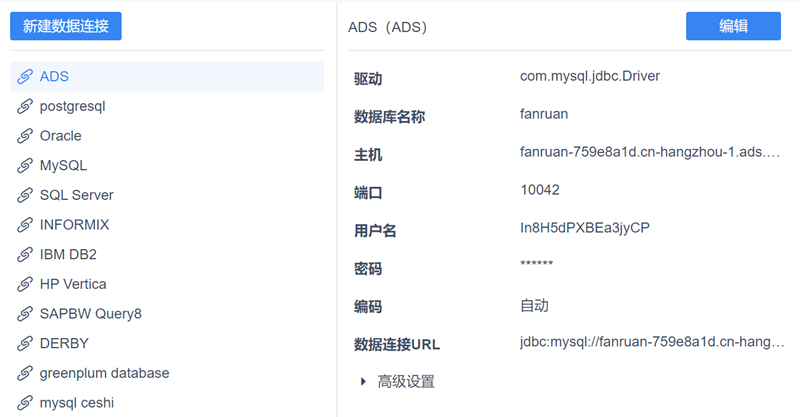Open the DERBY data connection
Screen dimensions: 800x417
[64, 343]
